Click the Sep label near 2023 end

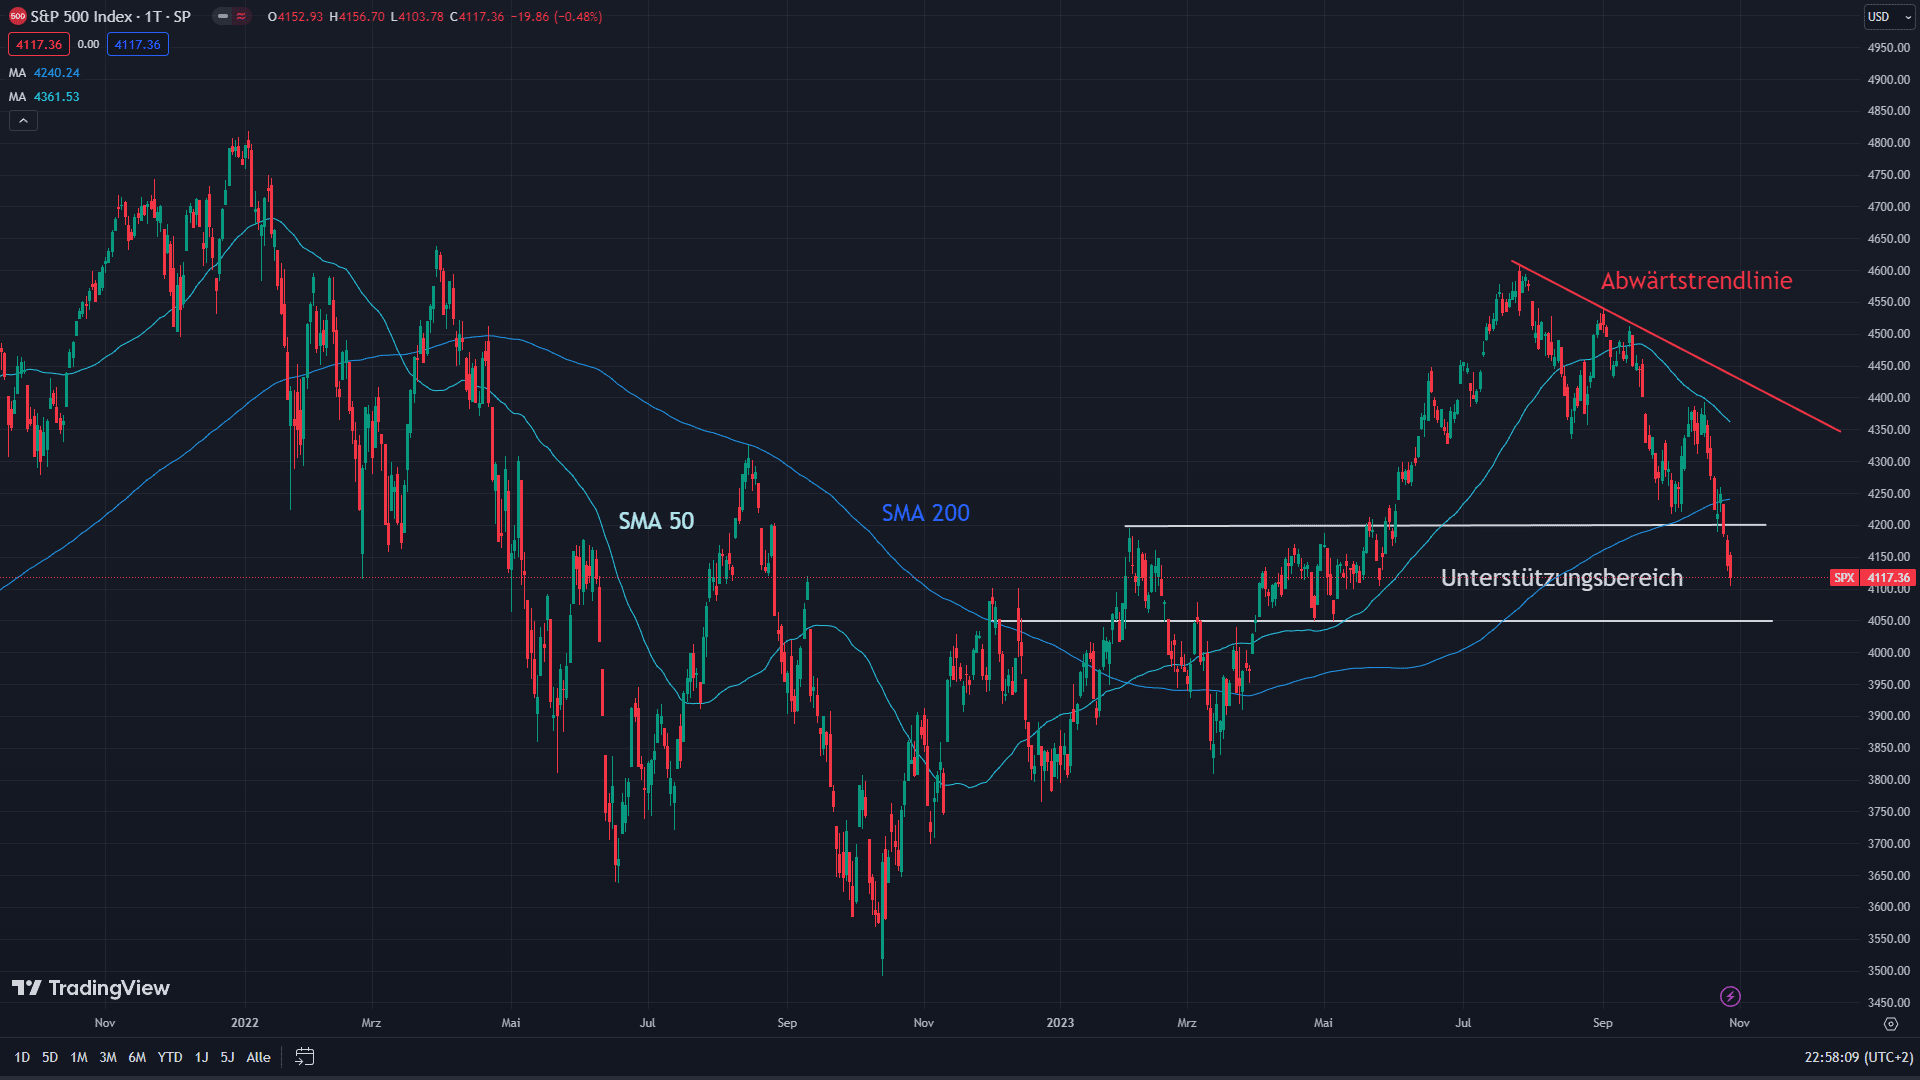1602,1023
